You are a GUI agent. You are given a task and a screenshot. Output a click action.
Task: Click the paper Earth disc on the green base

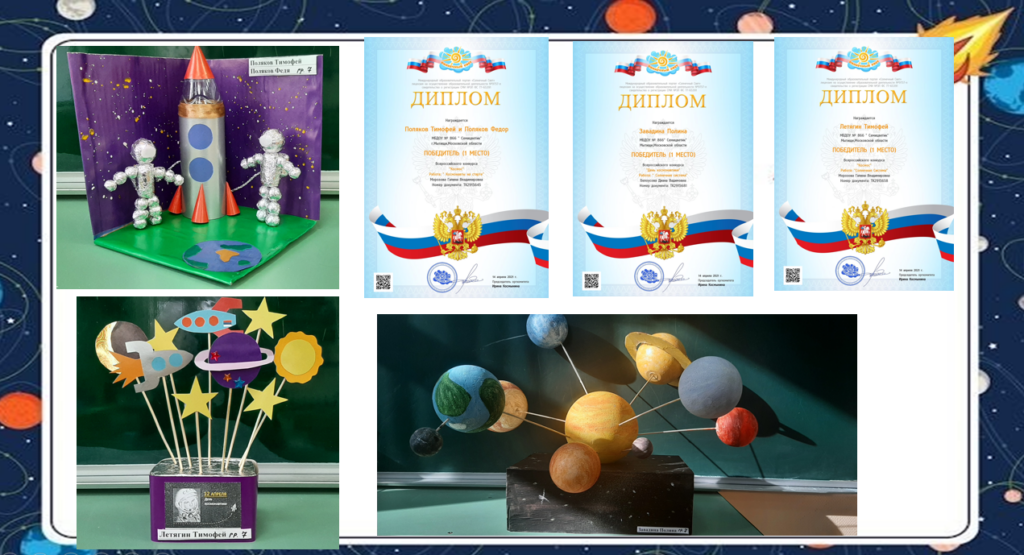(x=222, y=255)
